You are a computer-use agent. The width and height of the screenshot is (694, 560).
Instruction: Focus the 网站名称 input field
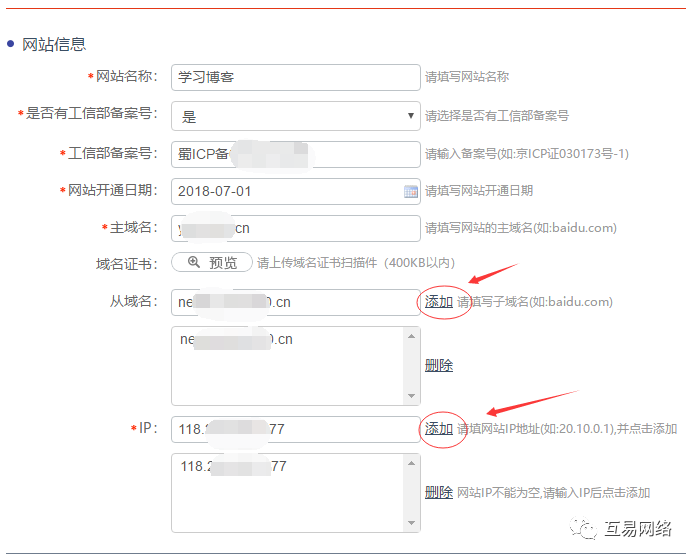(x=296, y=77)
